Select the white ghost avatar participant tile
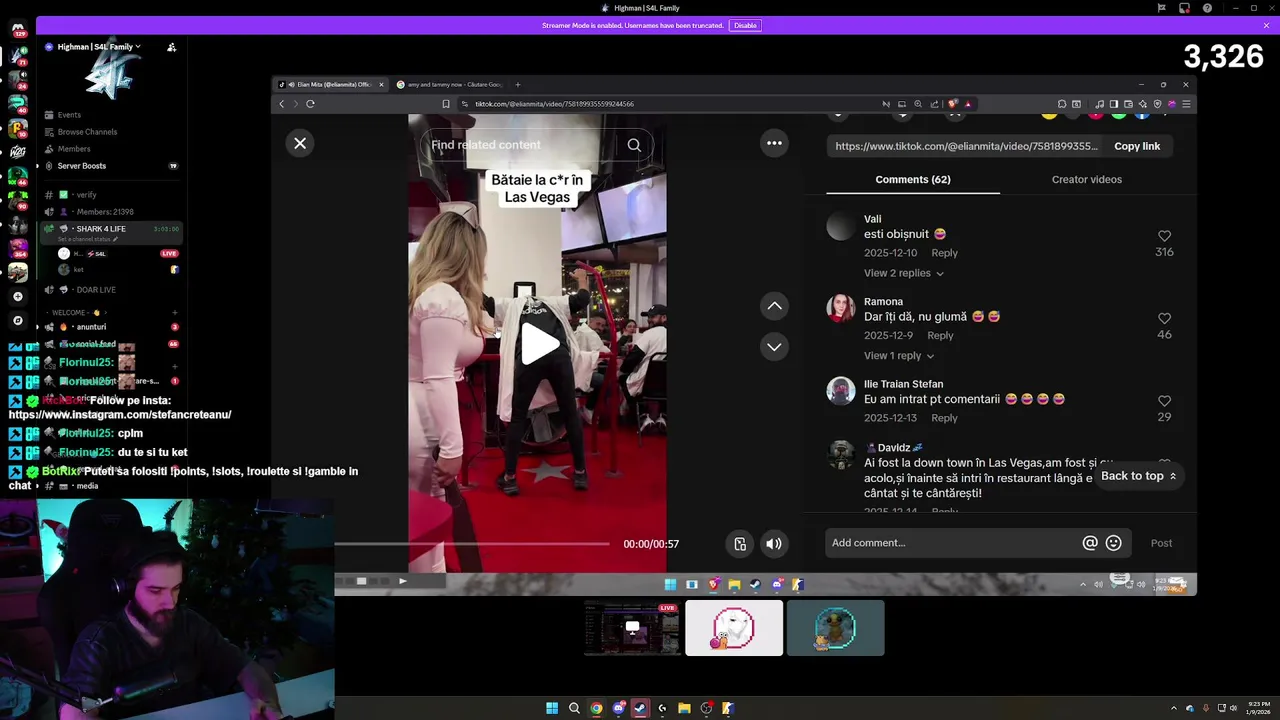The width and height of the screenshot is (1280, 720). coord(734,628)
